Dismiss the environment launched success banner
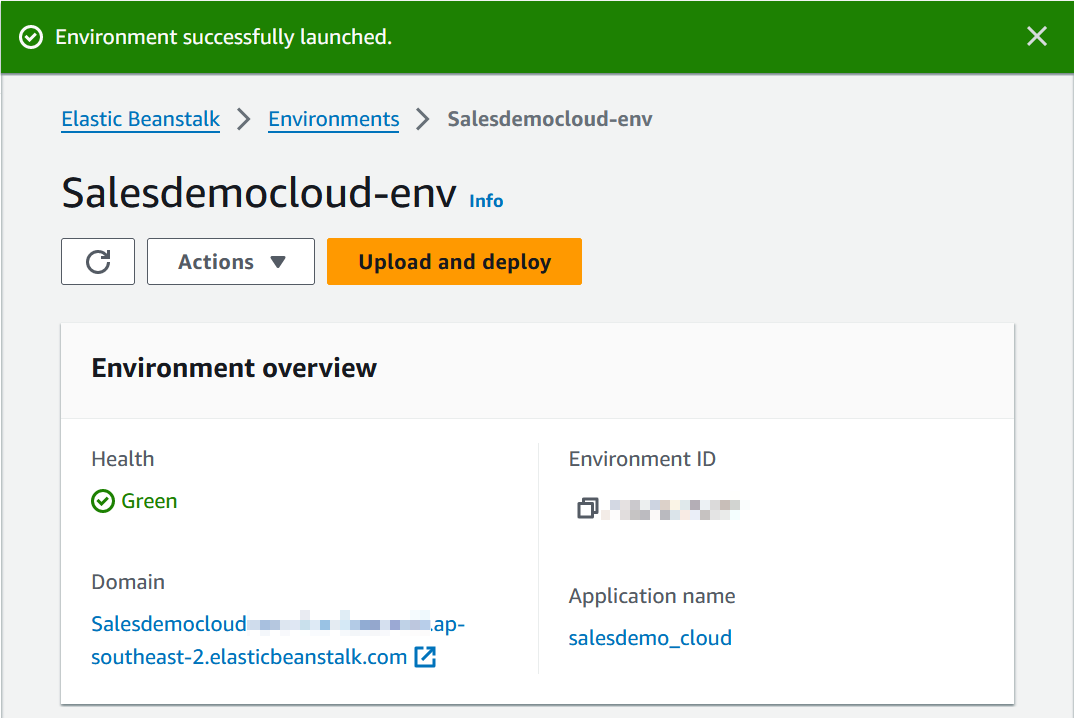 1037,37
